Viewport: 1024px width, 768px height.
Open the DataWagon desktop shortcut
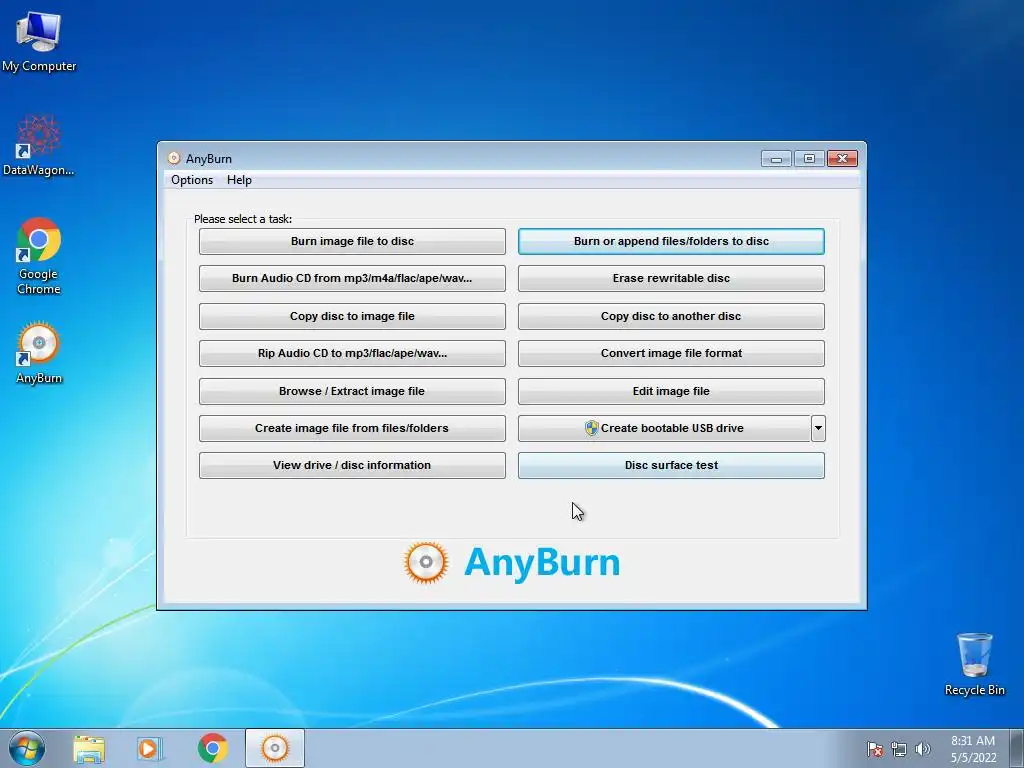pos(39,146)
